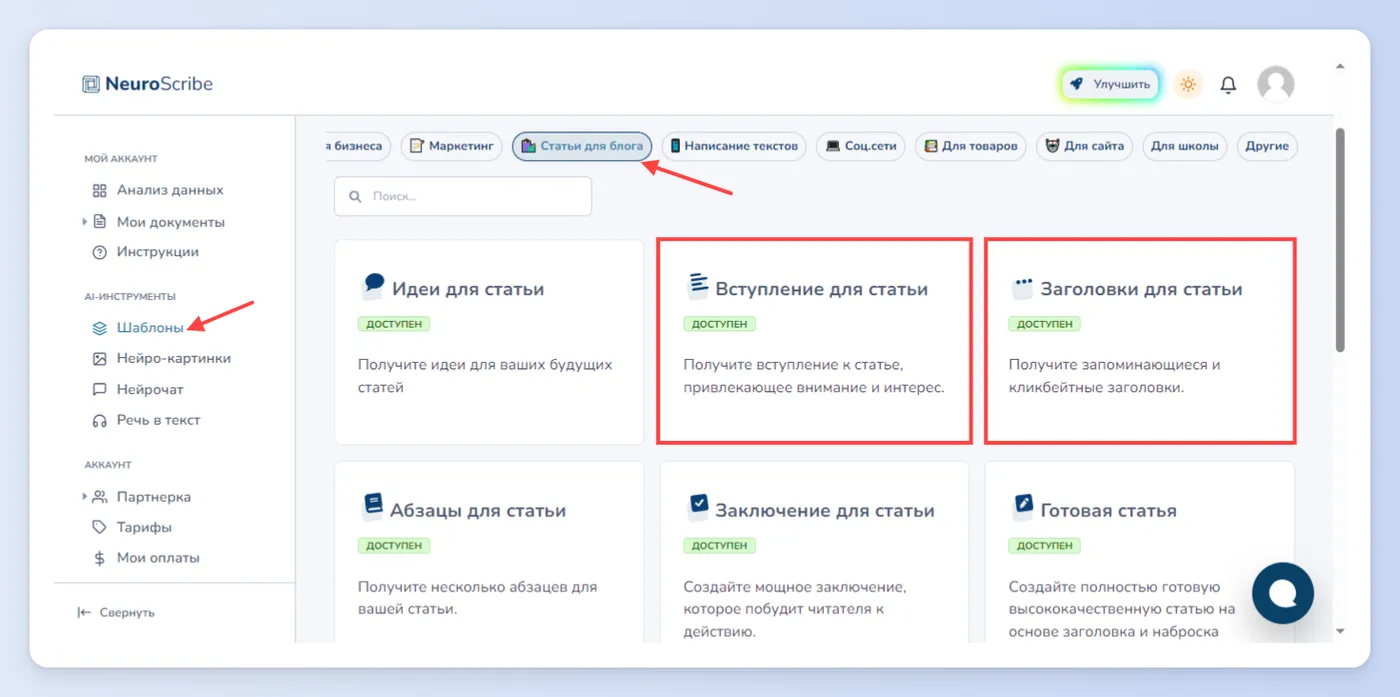Click the scrollbar up arrow

coord(1340,67)
